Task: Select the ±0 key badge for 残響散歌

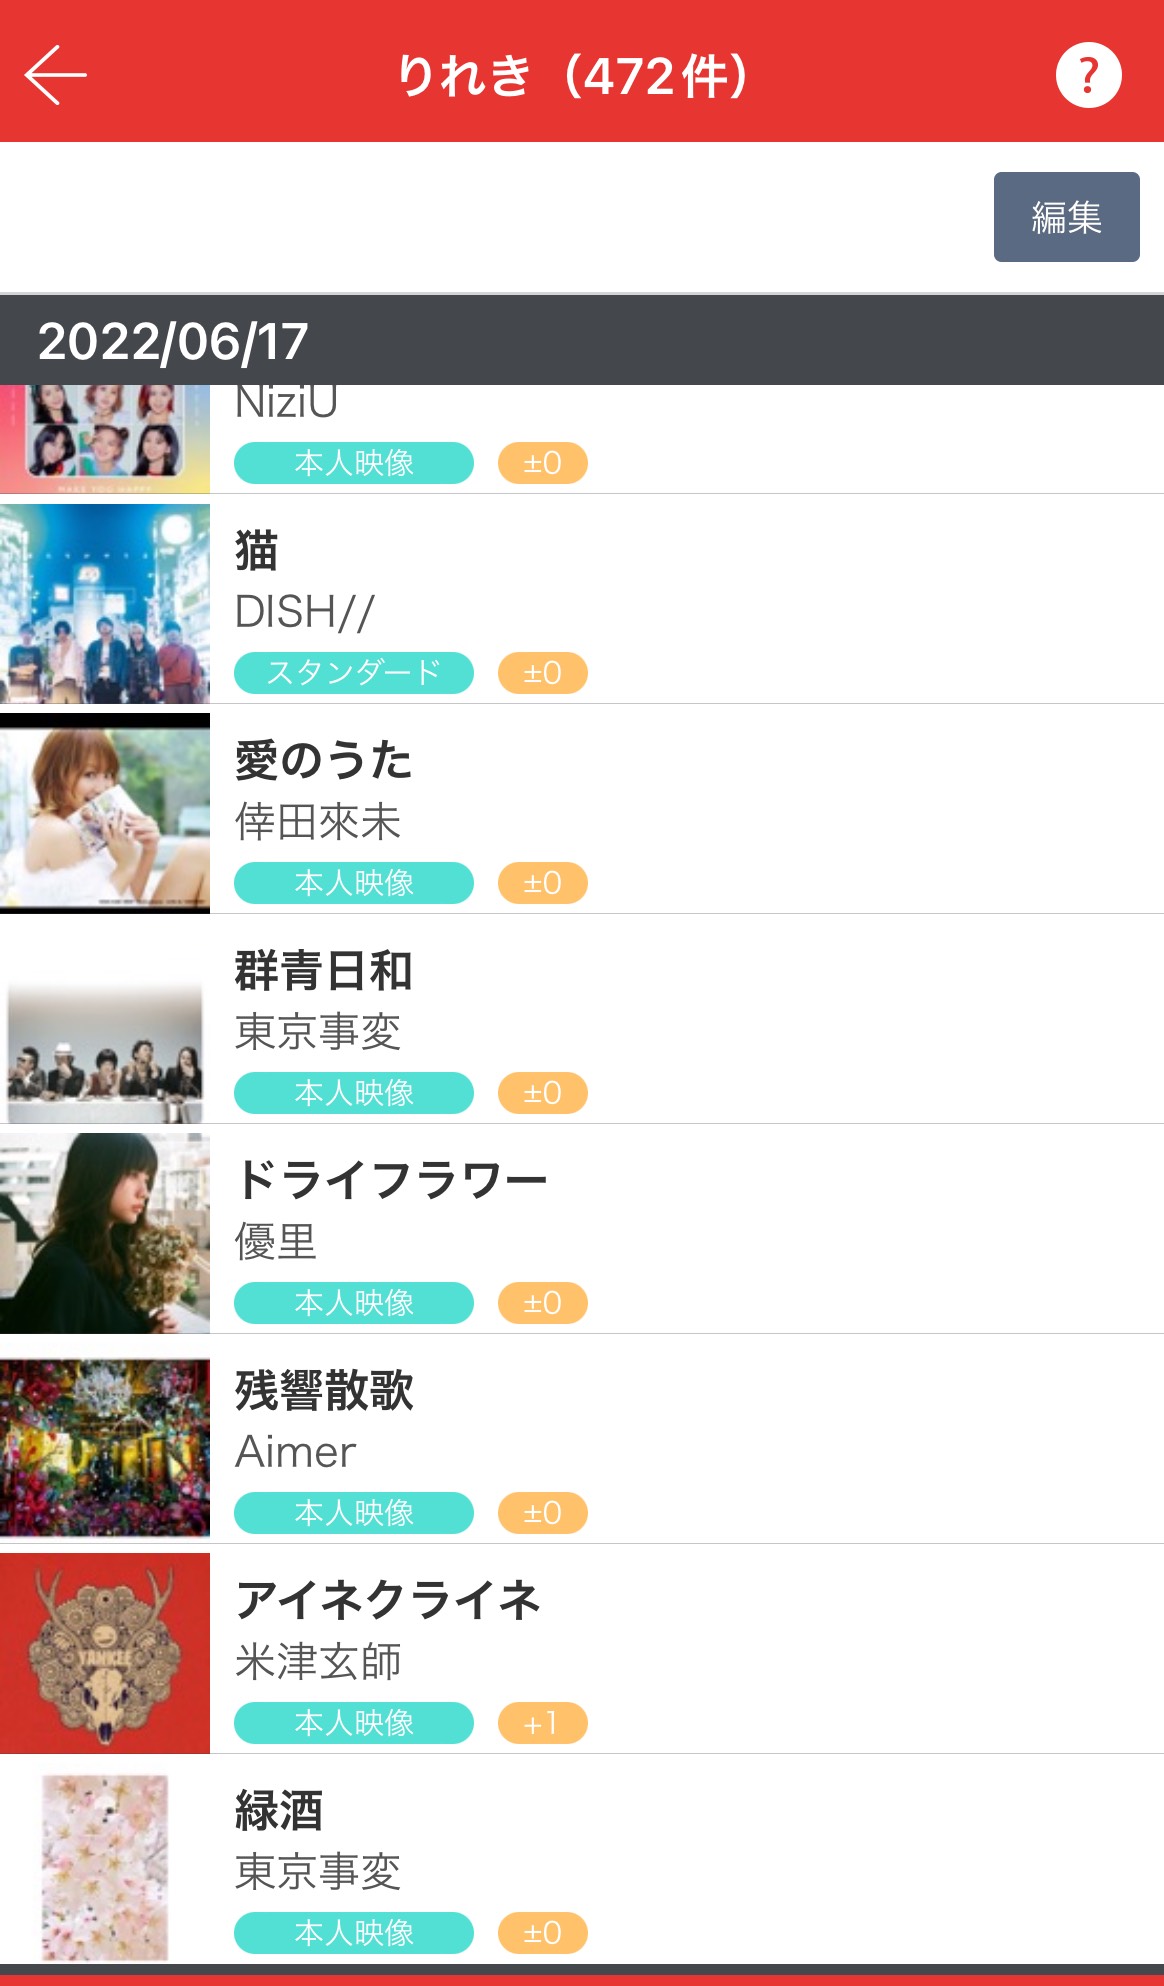Action: (542, 1513)
